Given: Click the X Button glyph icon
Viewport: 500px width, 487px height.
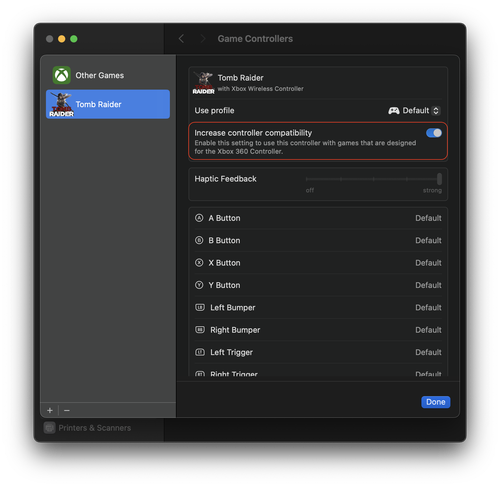Looking at the screenshot, I should (x=199, y=263).
